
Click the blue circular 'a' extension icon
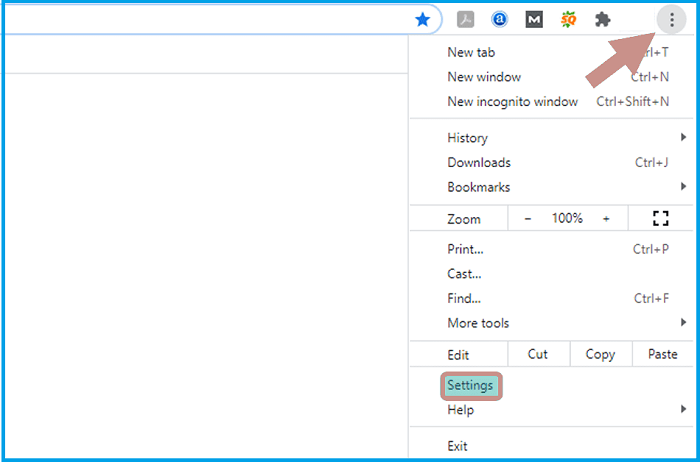(x=500, y=20)
